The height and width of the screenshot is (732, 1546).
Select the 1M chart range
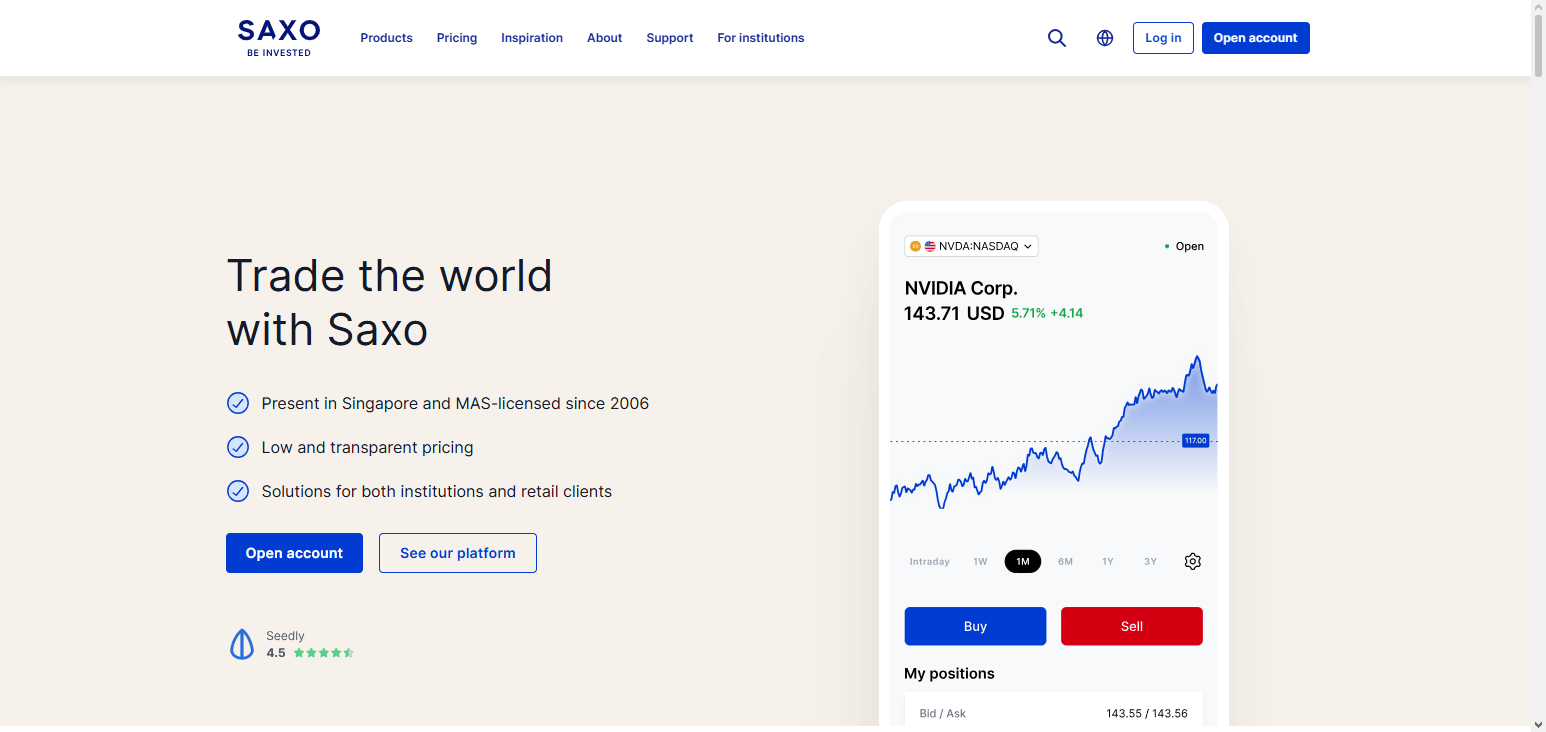coord(1023,561)
